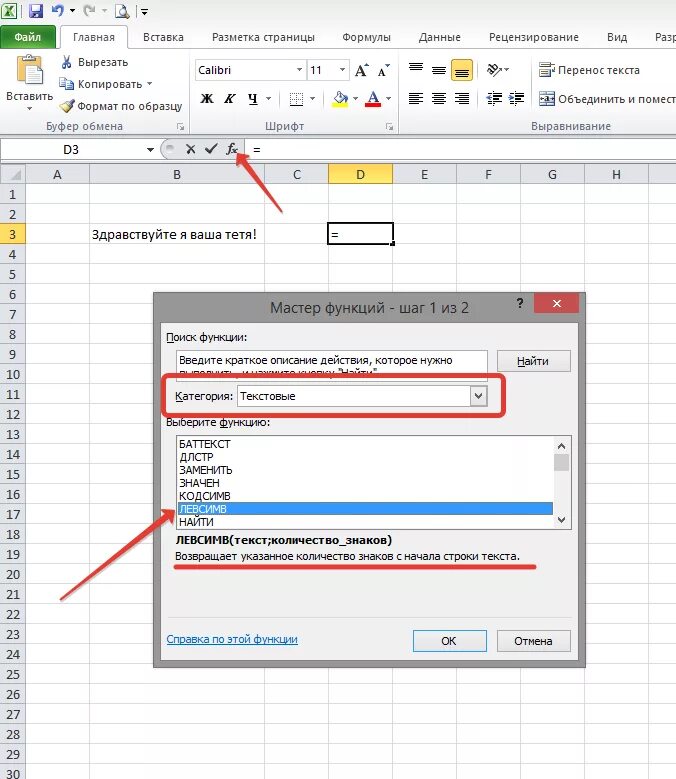Select ДЛСТР in function list
The height and width of the screenshot is (779, 676).
point(365,457)
